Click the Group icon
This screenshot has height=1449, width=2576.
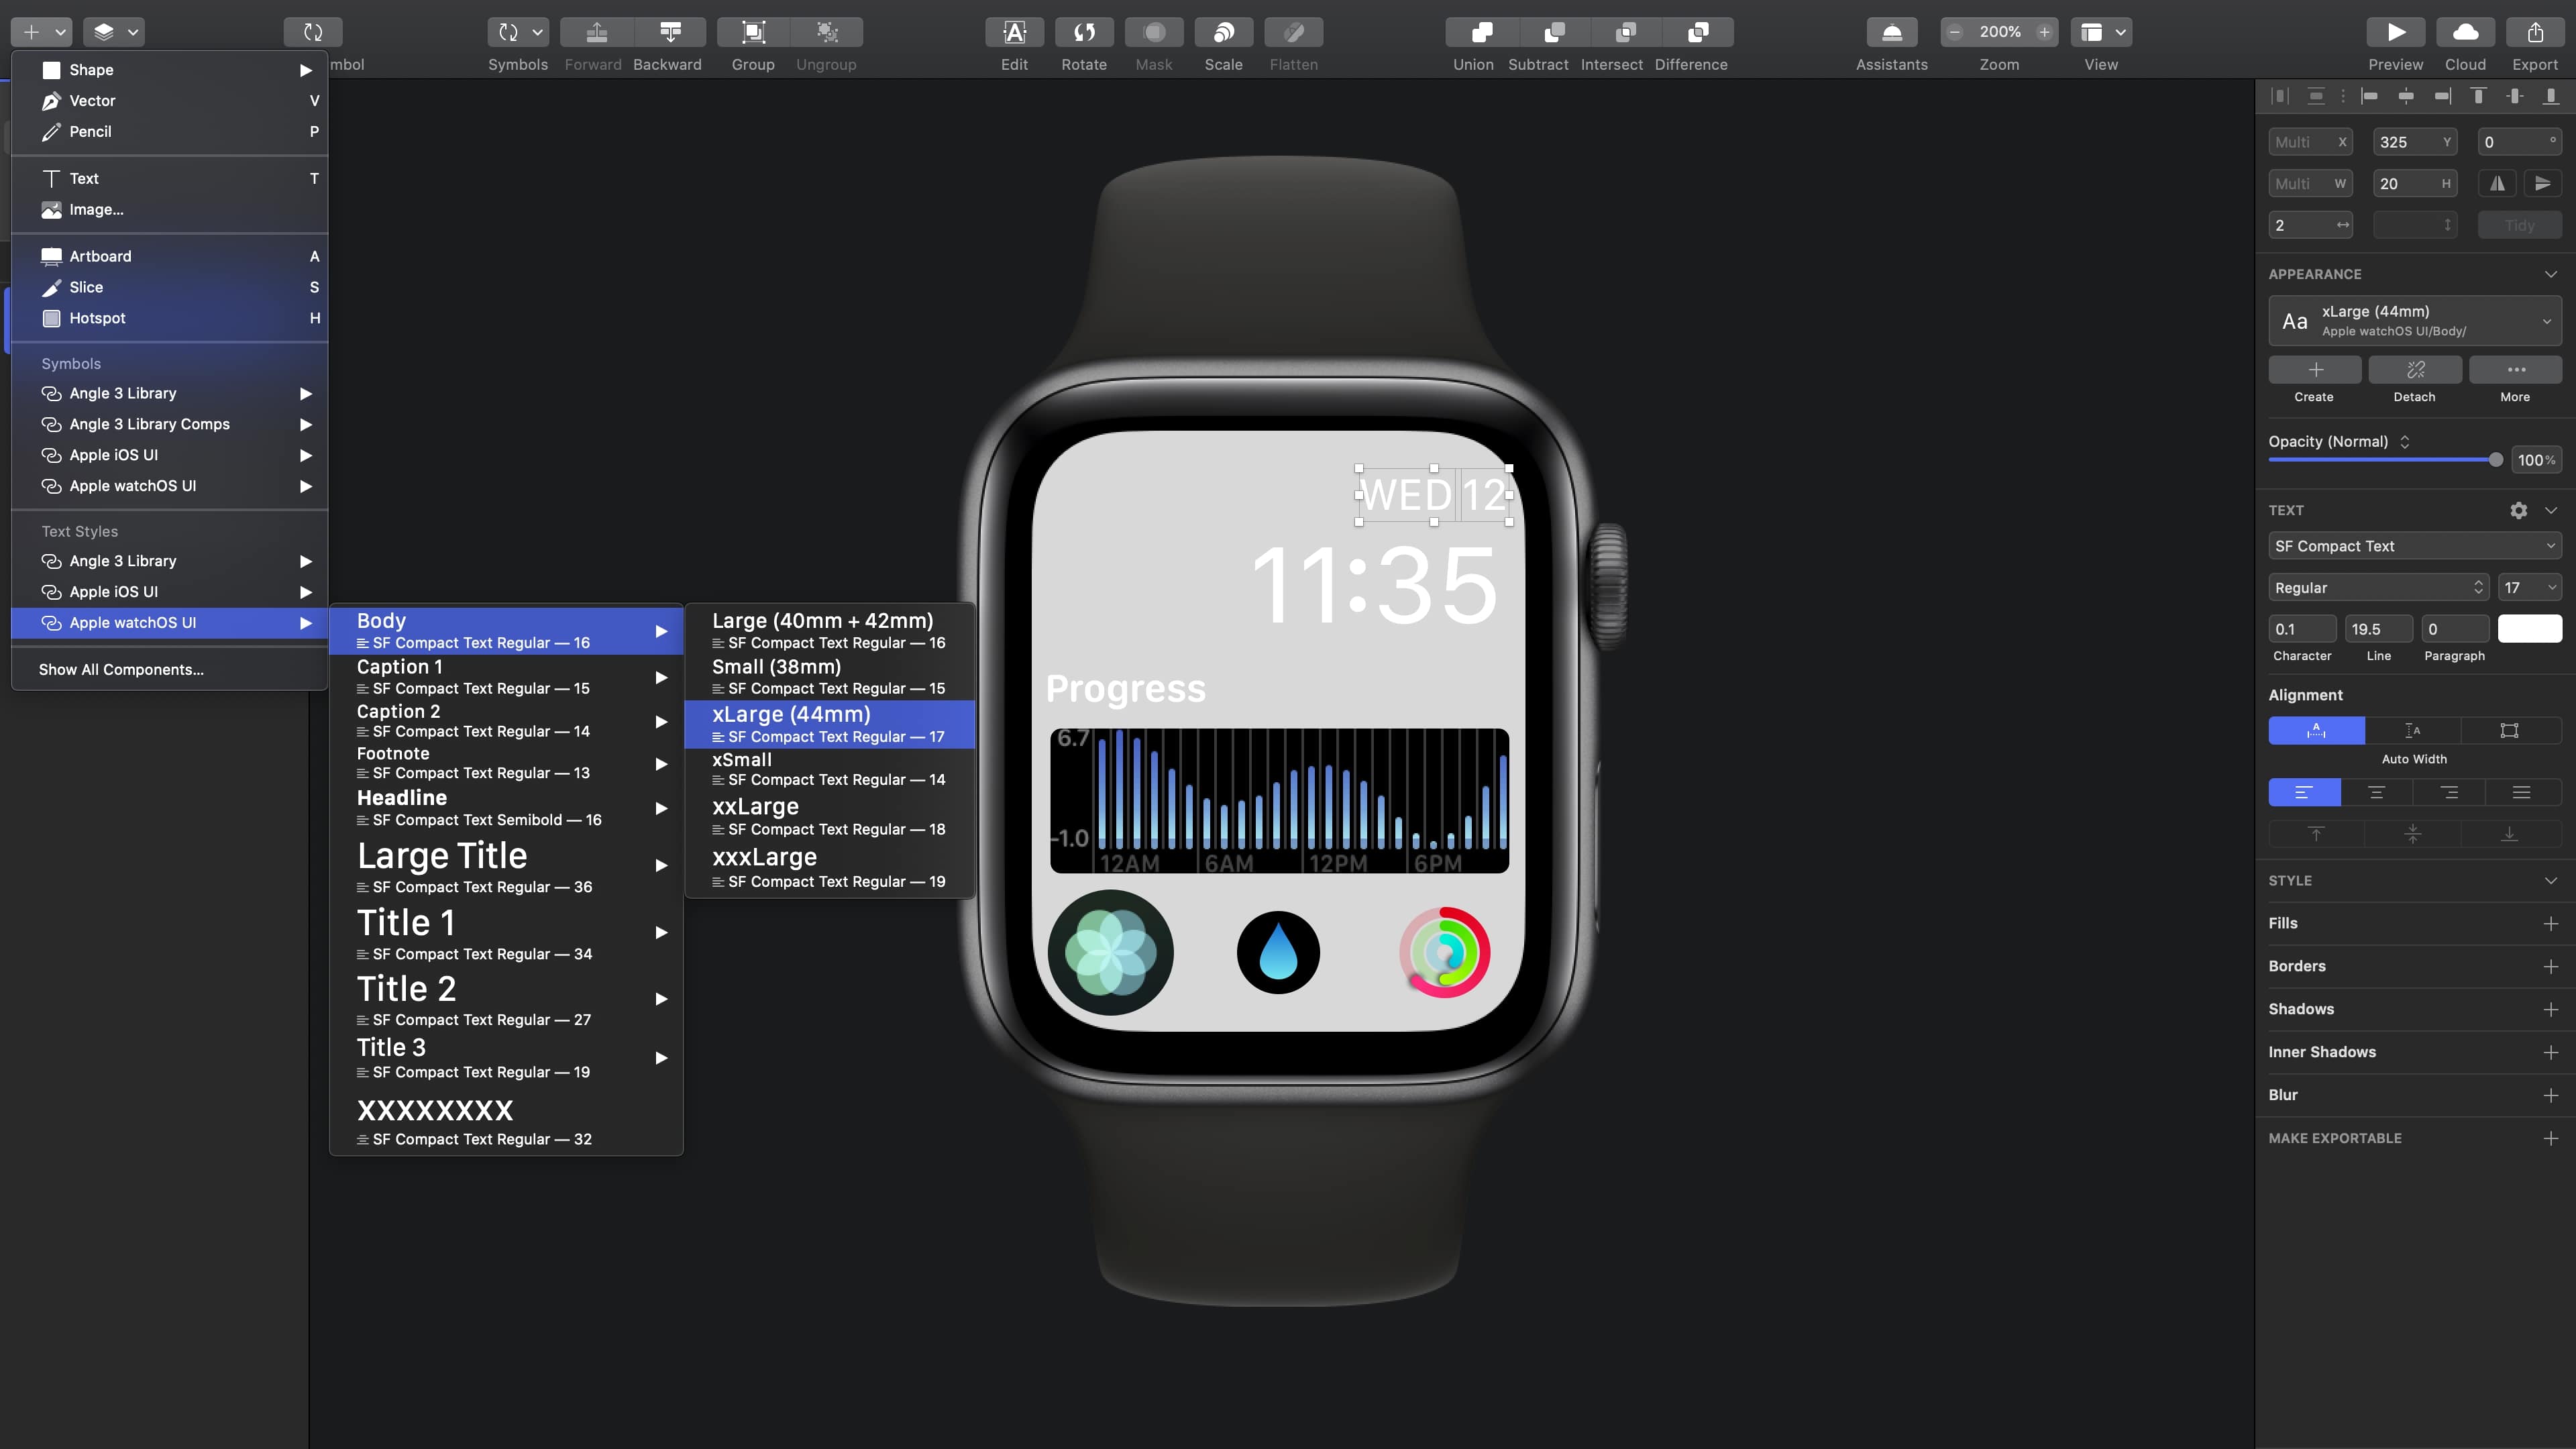tap(753, 32)
